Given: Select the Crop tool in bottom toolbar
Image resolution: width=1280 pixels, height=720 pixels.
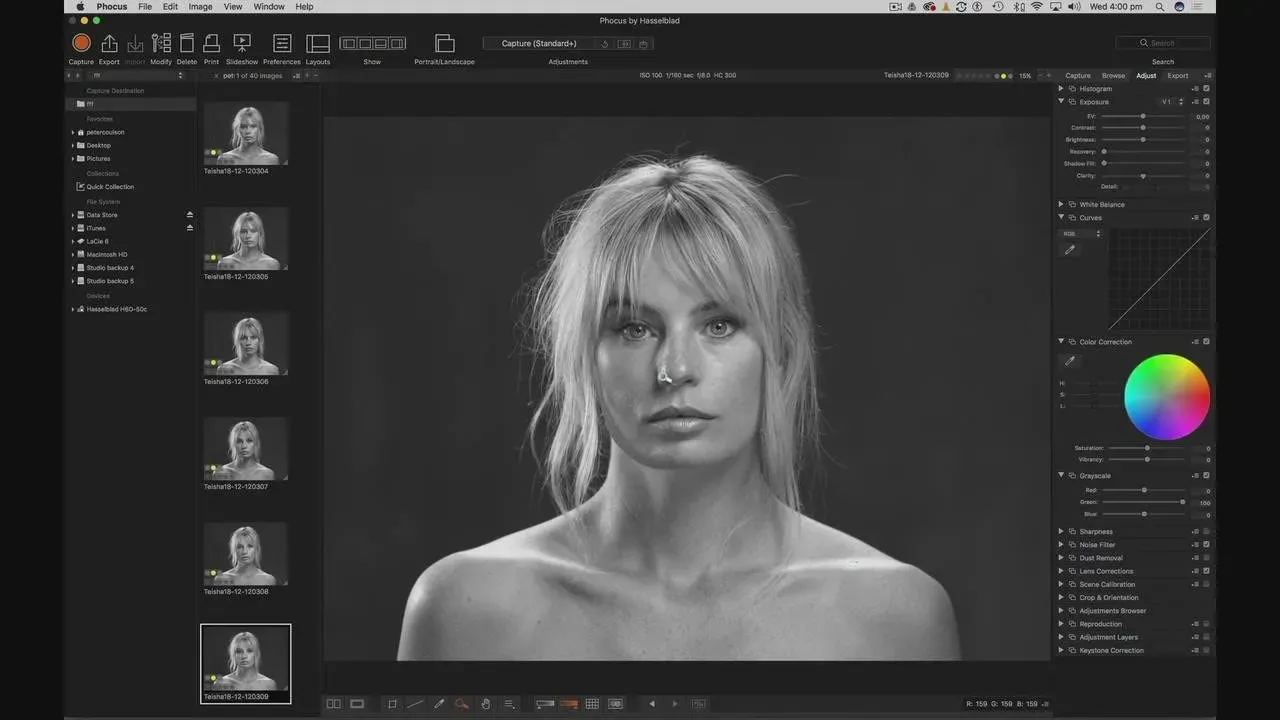Looking at the screenshot, I should pos(392,704).
